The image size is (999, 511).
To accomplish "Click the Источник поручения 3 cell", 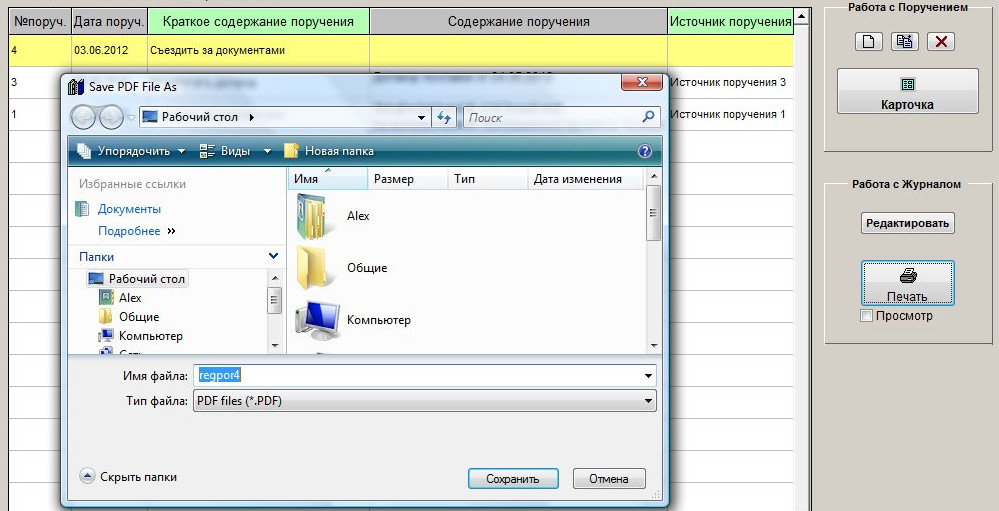I will click(730, 82).
